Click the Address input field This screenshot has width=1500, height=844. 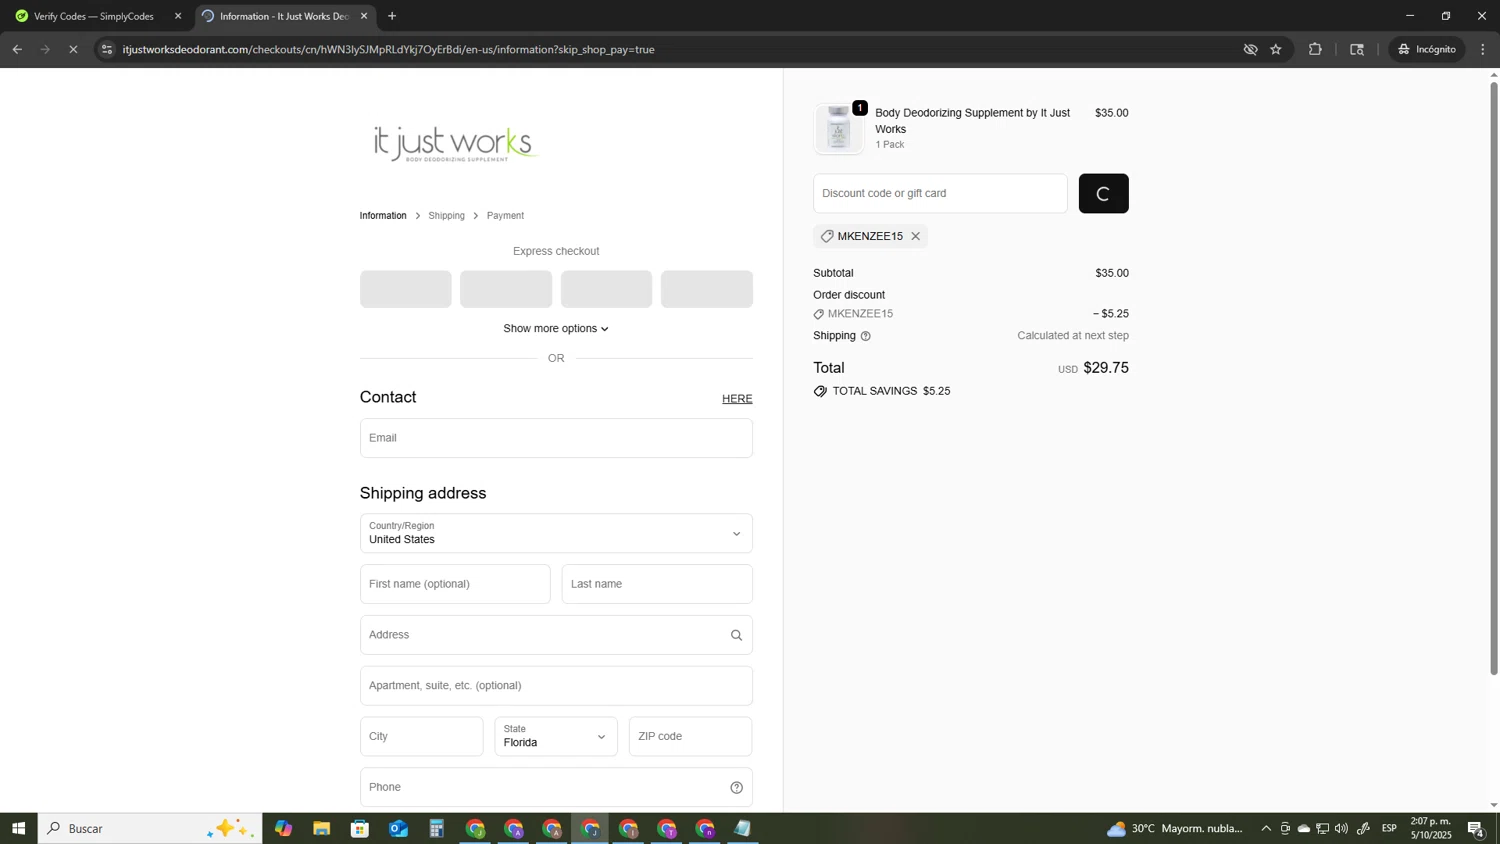click(x=556, y=635)
